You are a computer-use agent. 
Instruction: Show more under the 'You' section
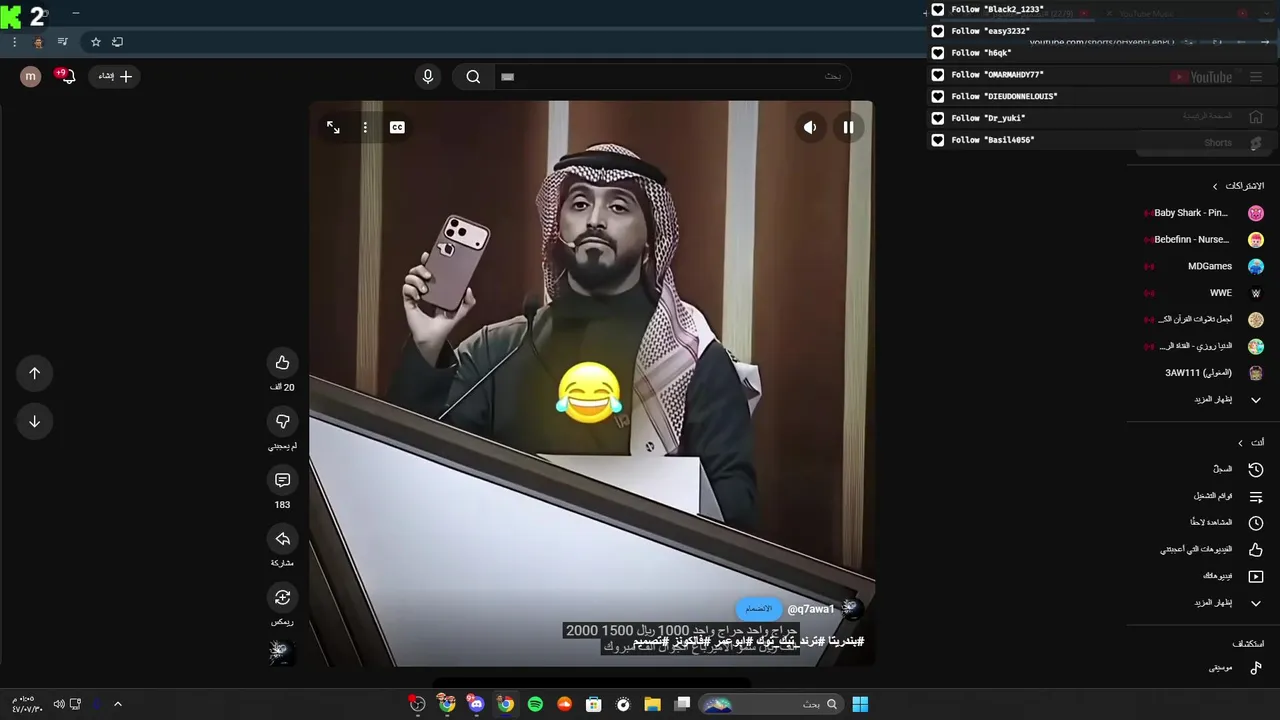click(x=1228, y=603)
